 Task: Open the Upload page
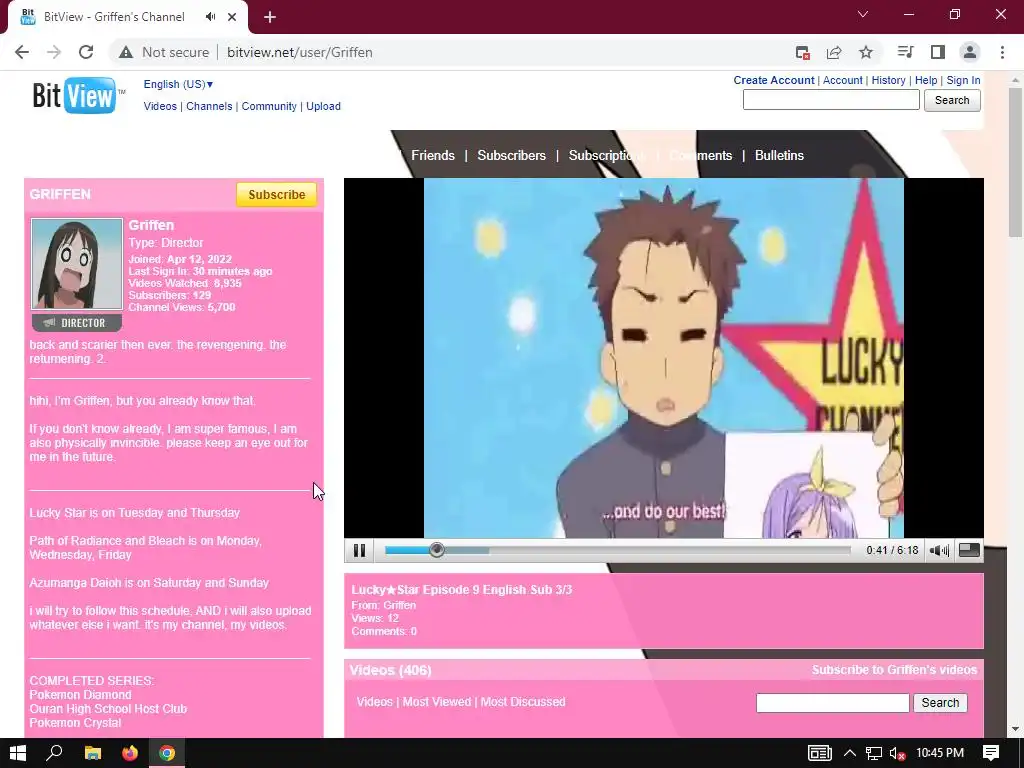(323, 106)
